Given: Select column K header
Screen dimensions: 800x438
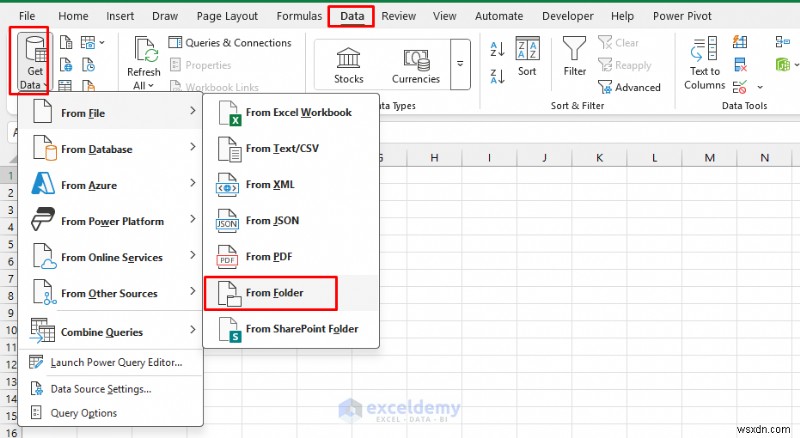Looking at the screenshot, I should pos(599,158).
